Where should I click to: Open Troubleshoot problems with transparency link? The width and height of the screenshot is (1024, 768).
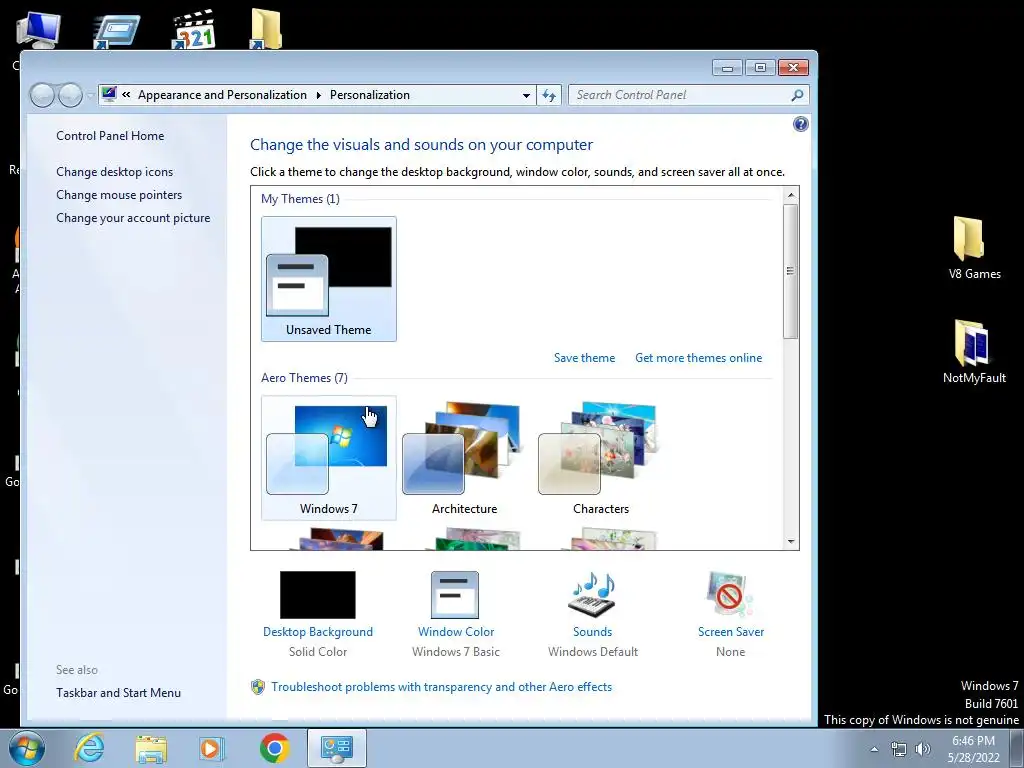(x=441, y=687)
